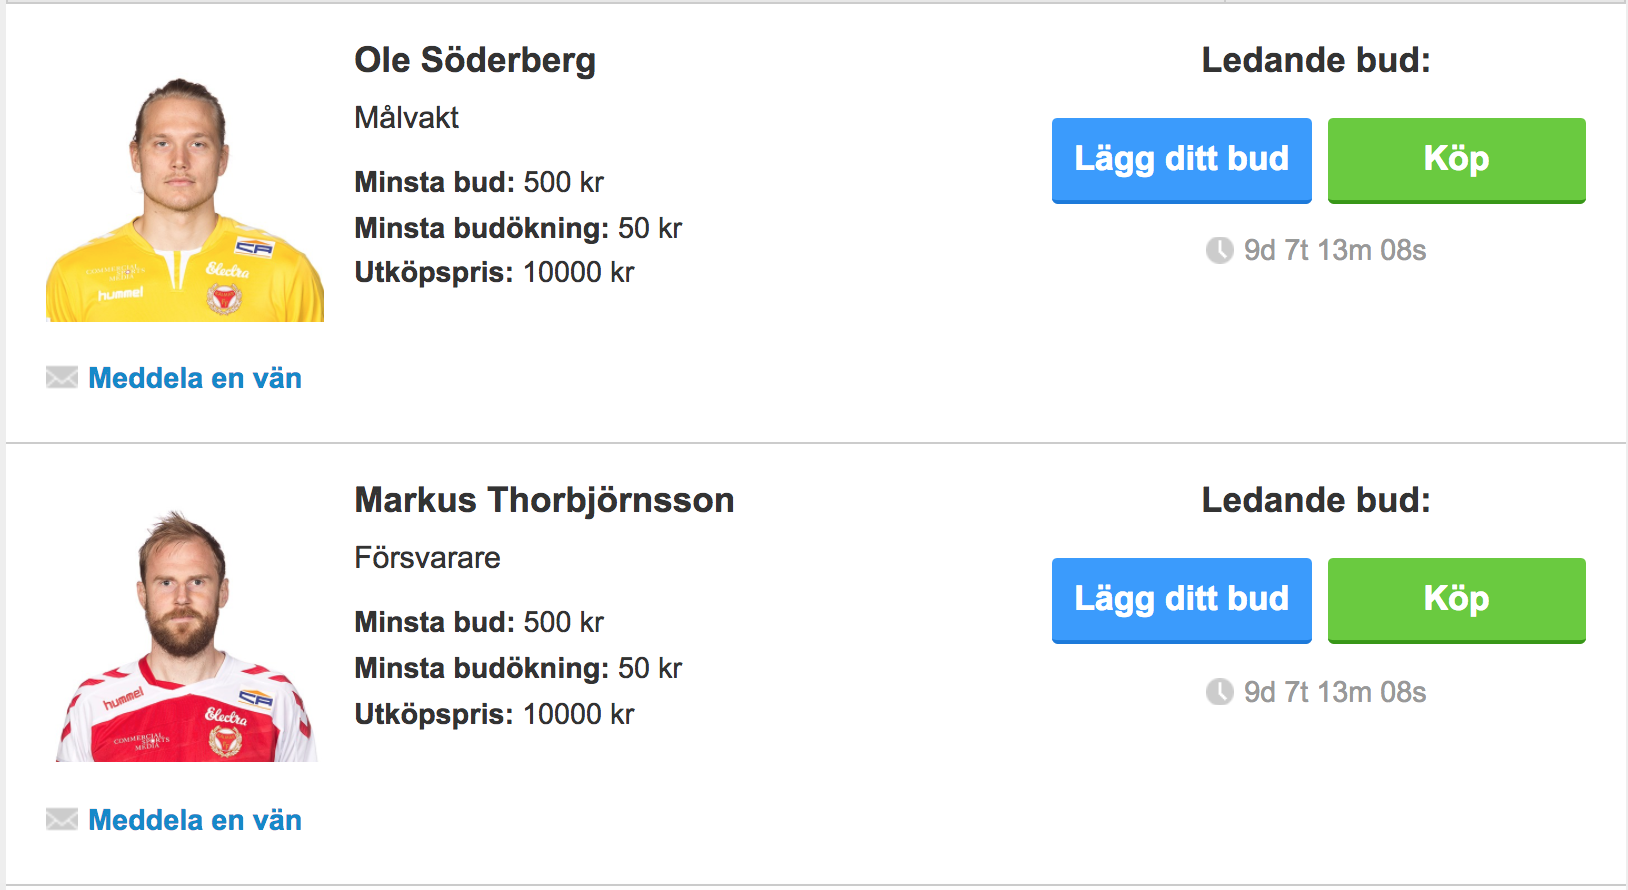Click the Försvarare position label

[427, 558]
